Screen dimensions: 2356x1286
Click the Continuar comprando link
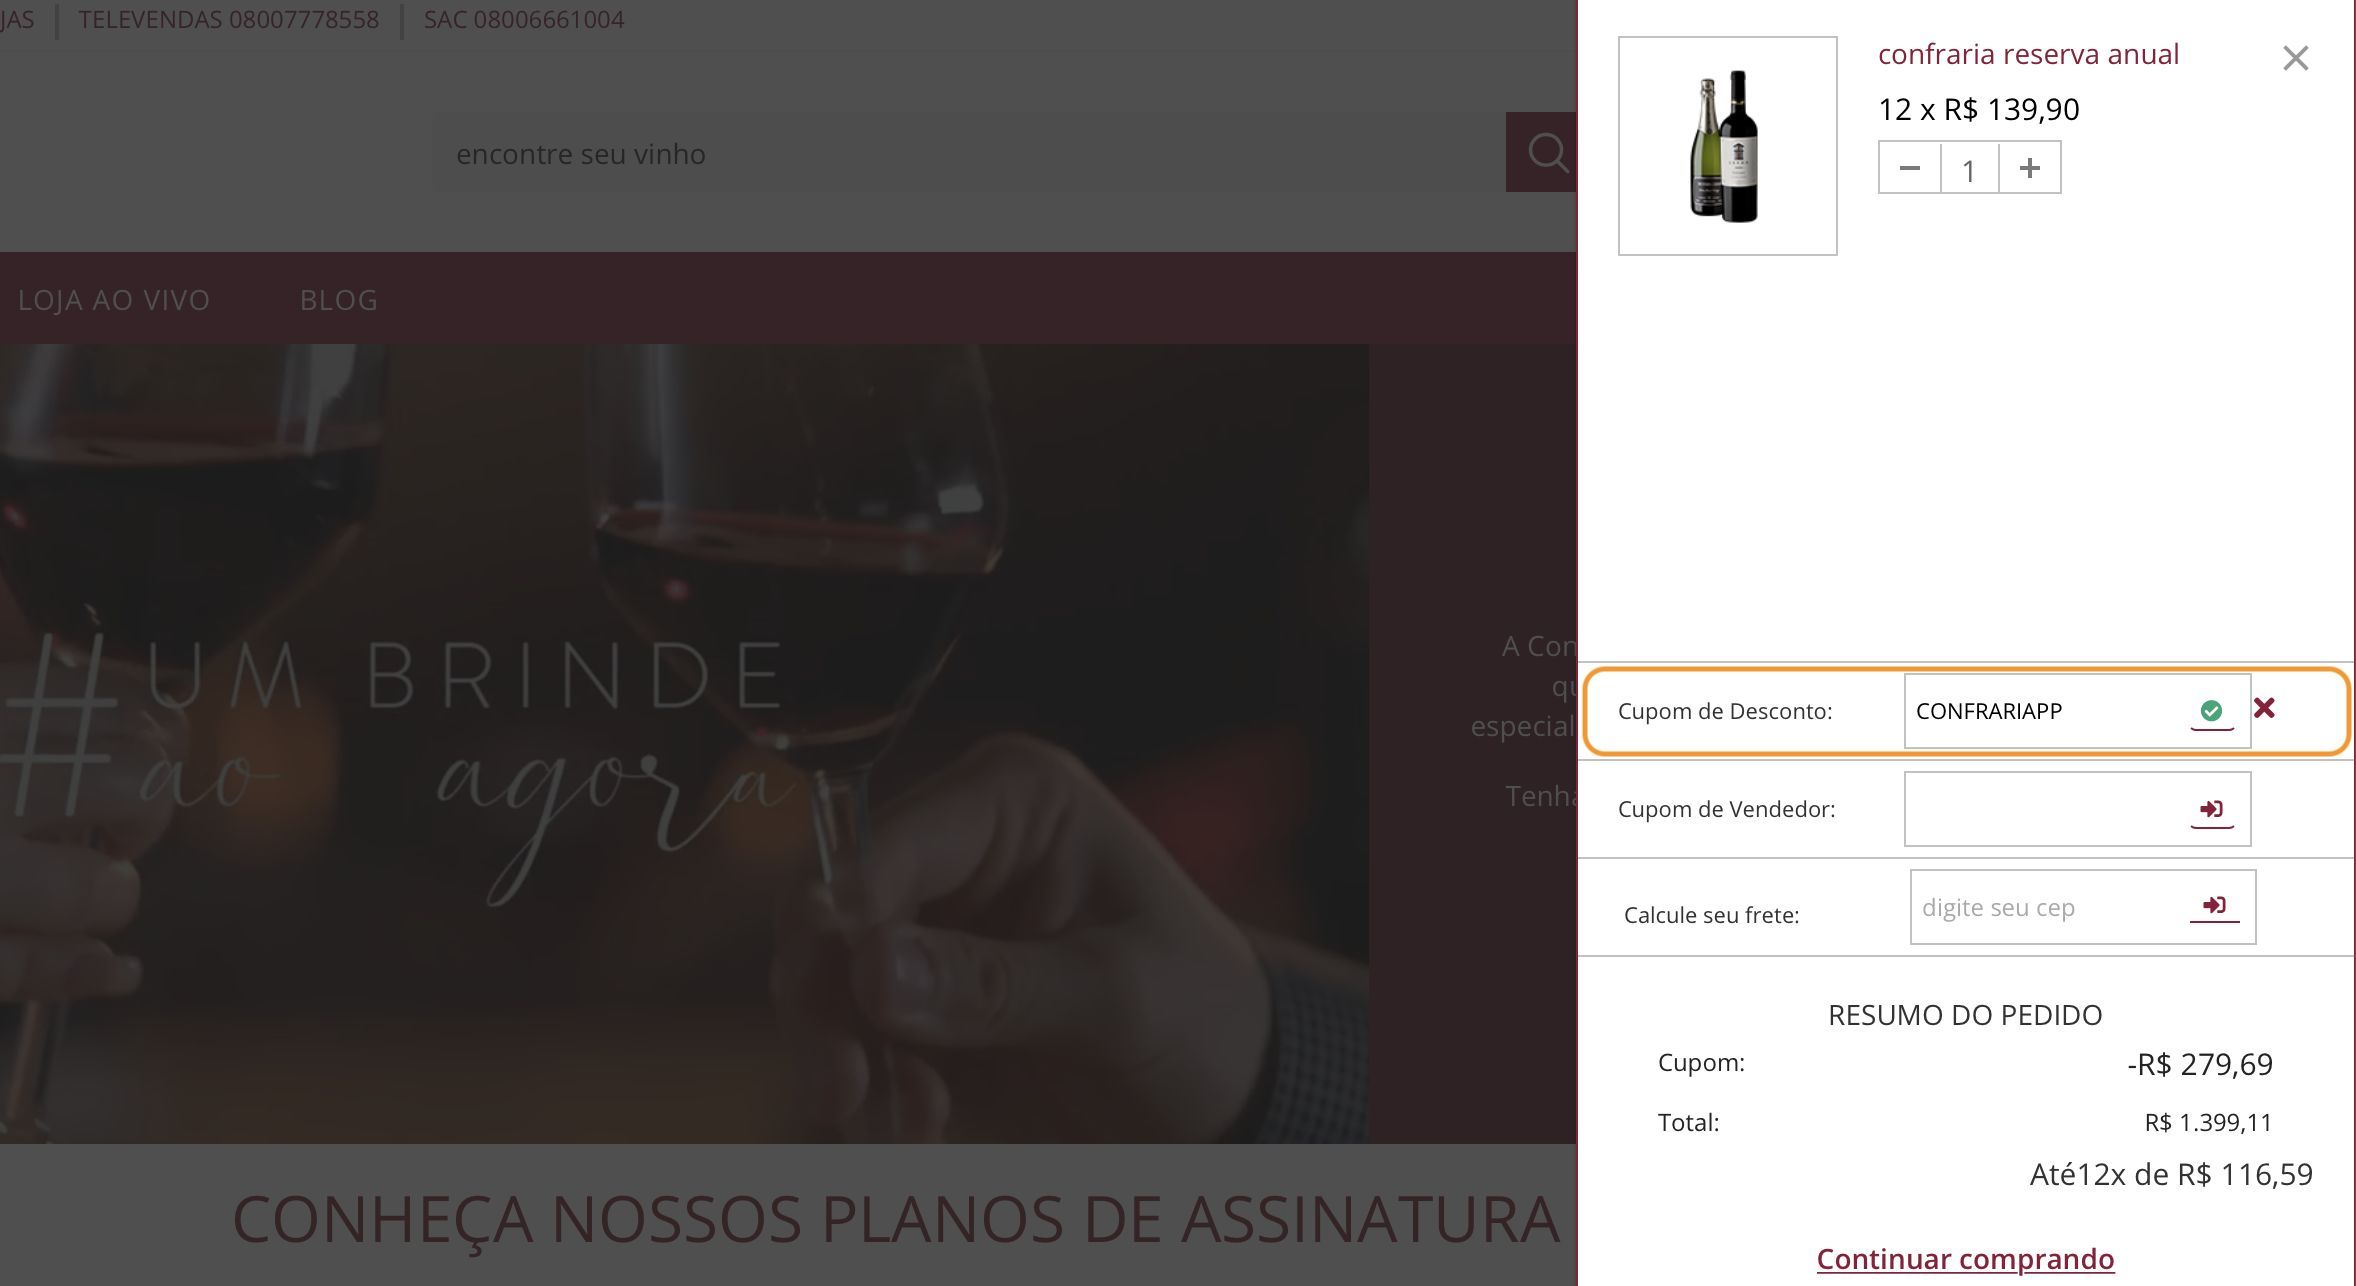click(x=1965, y=1258)
